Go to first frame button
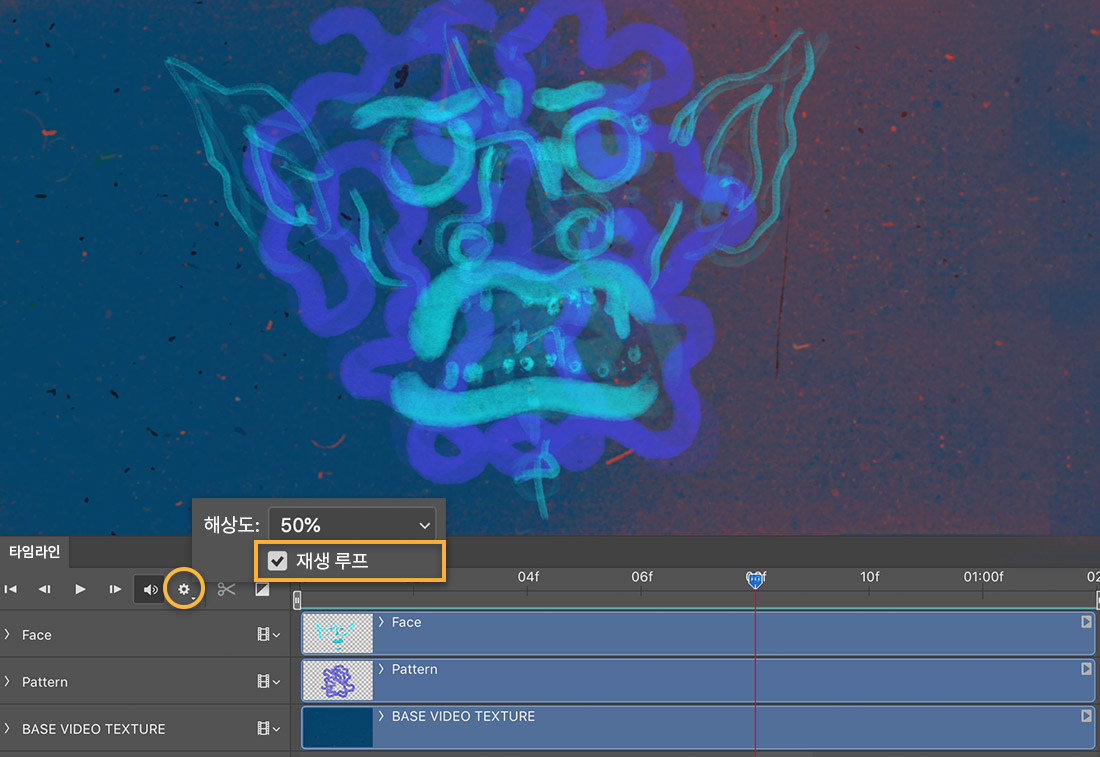The height and width of the screenshot is (757, 1100). (x=11, y=589)
